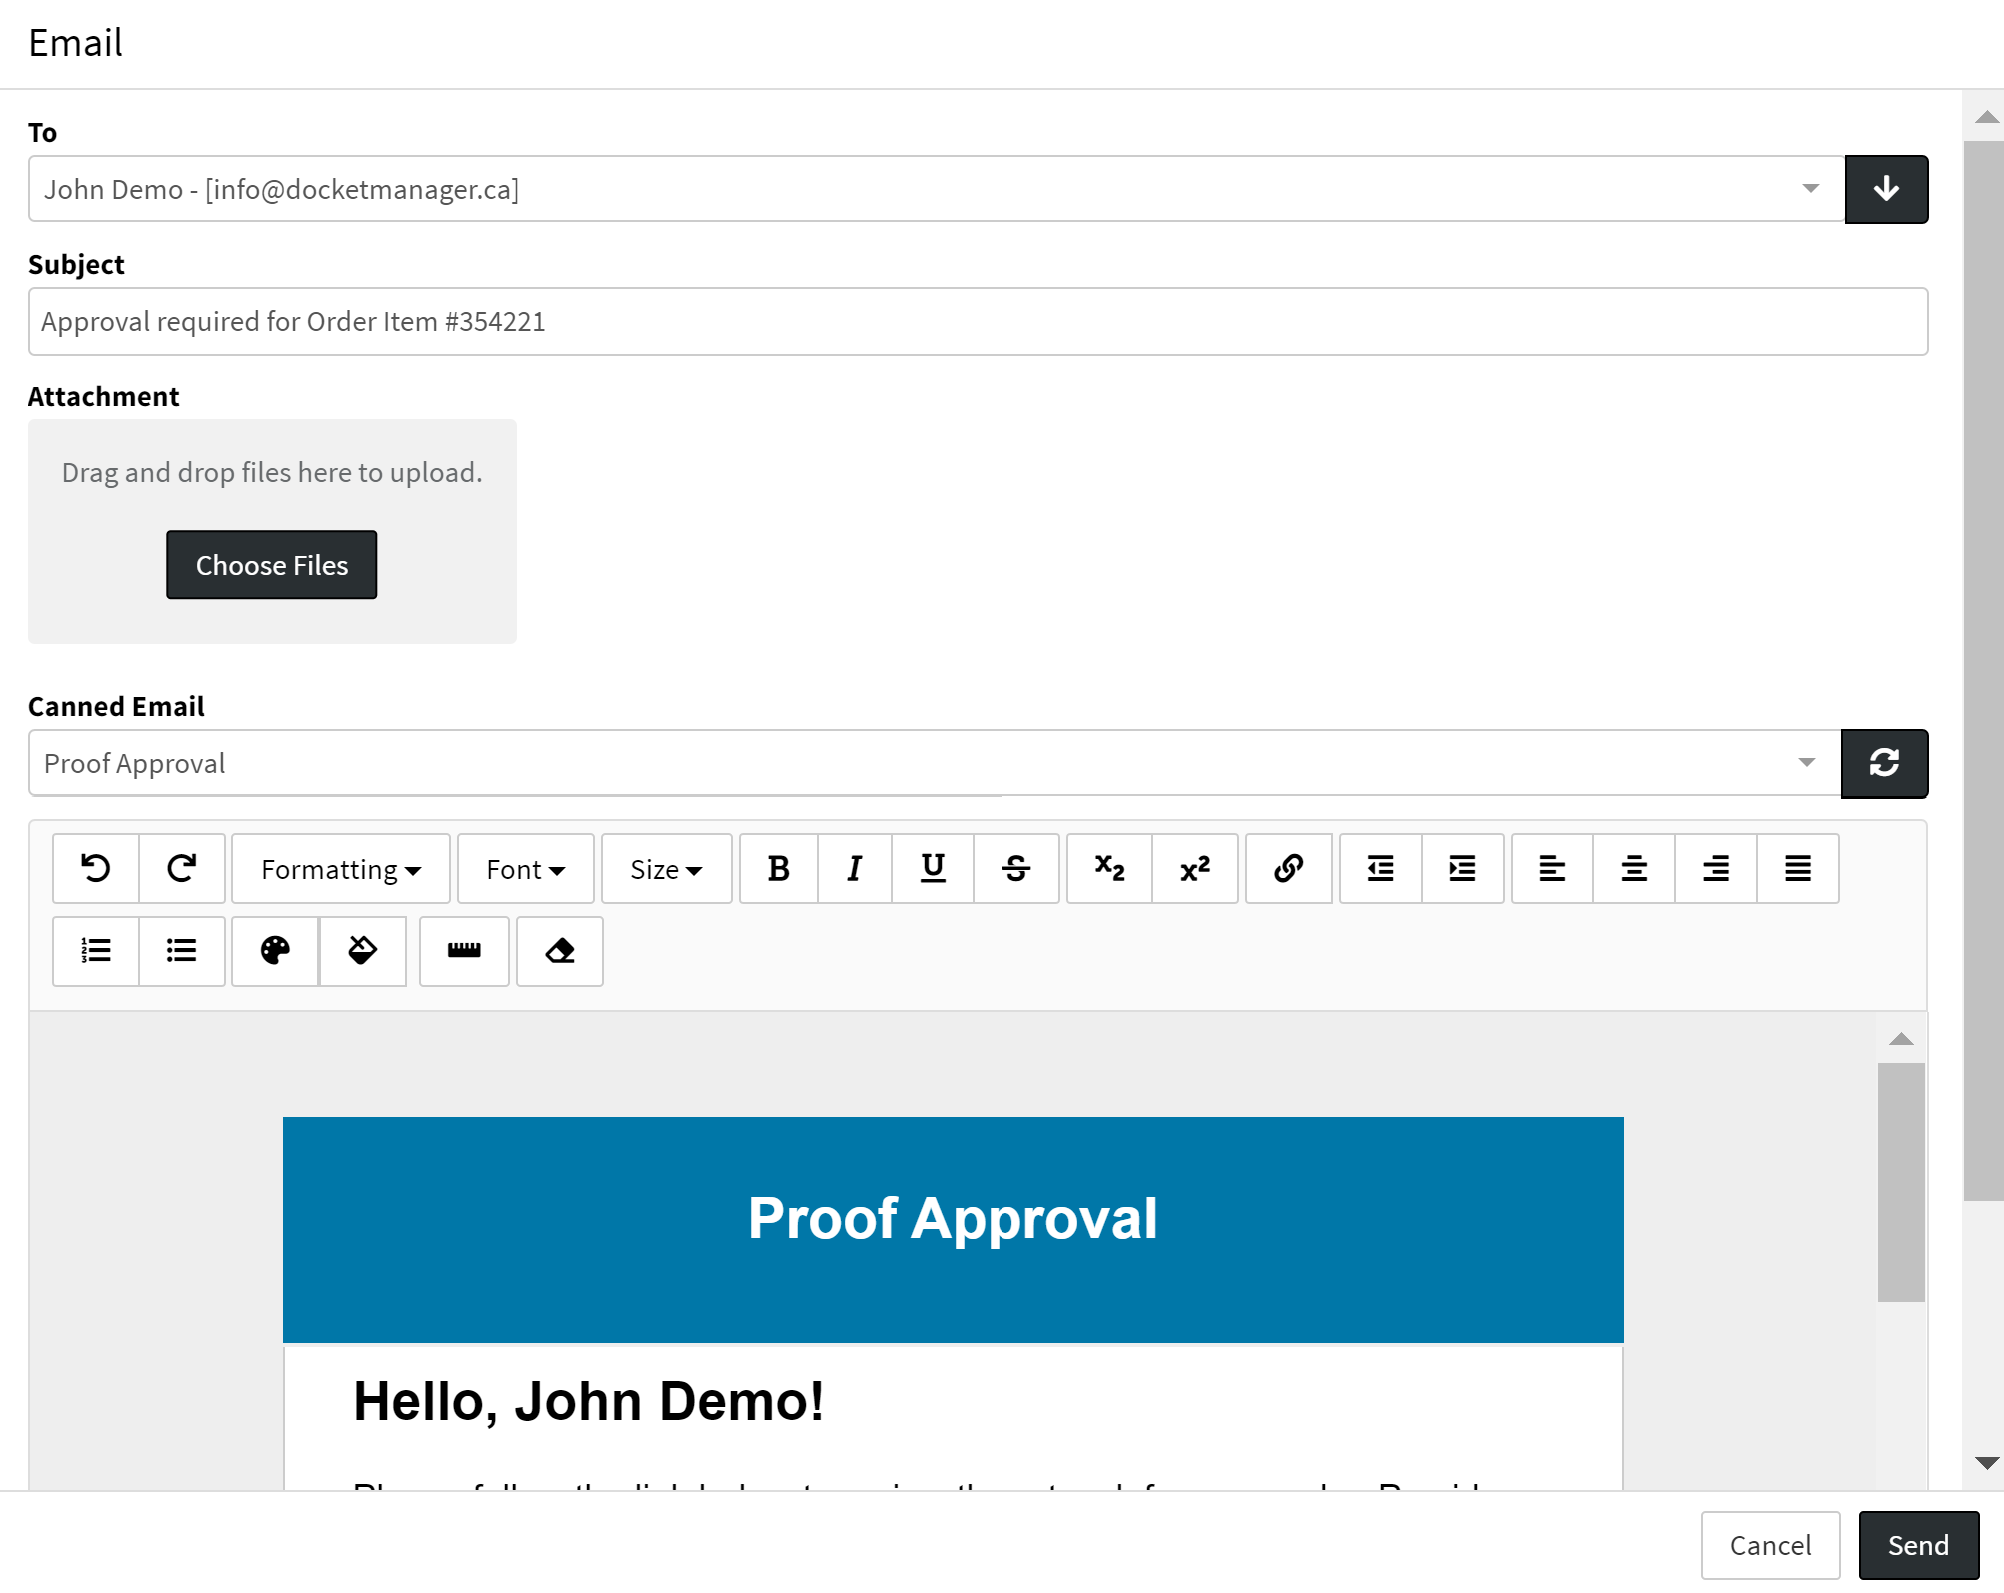Open the text color palette icon
This screenshot has width=2004, height=1593.
275,951
